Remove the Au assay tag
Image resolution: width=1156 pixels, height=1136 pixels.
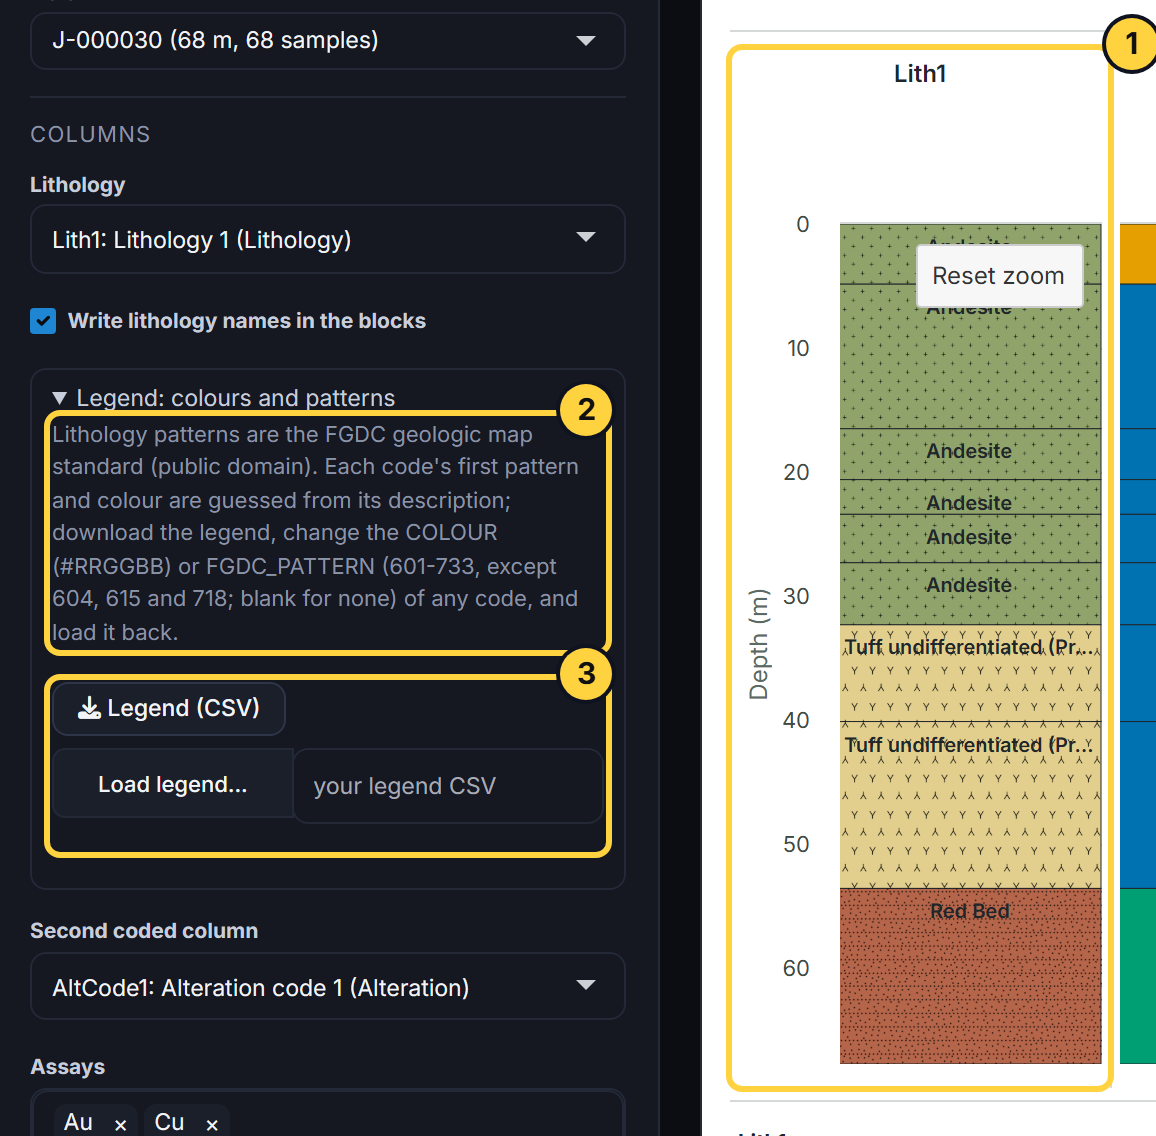coord(121,1125)
